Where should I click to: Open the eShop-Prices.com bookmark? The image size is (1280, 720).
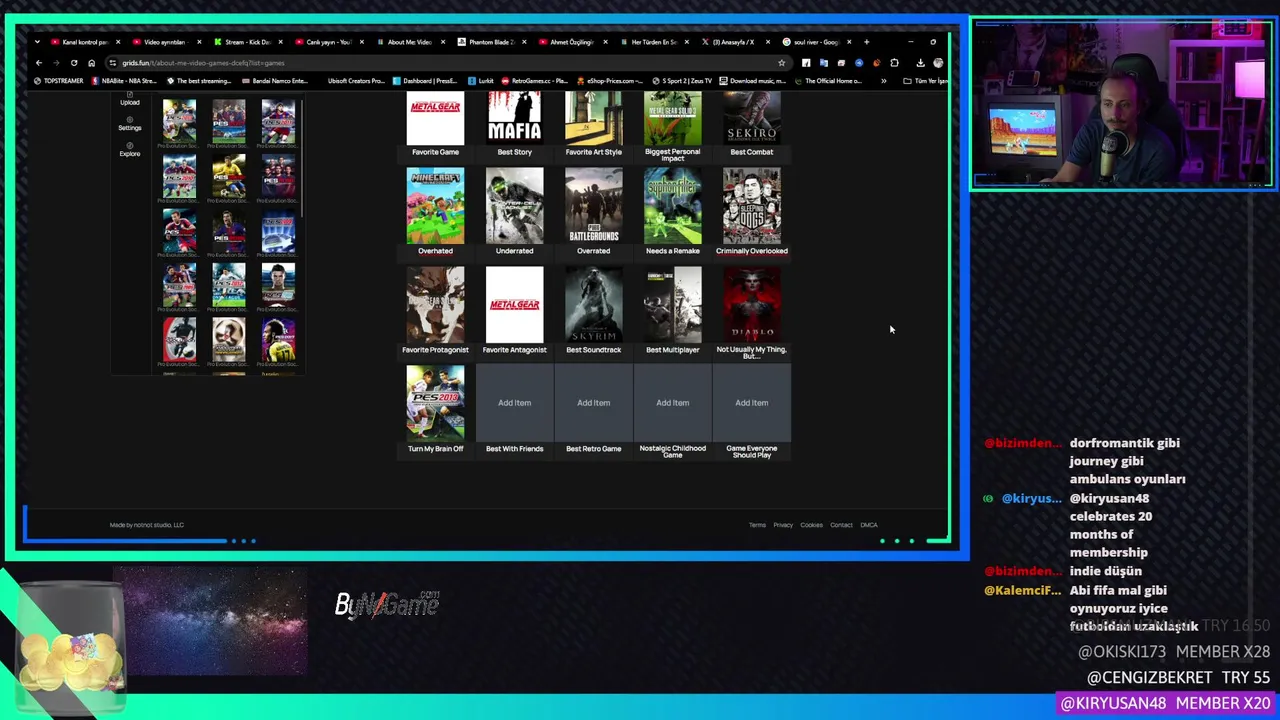610,81
